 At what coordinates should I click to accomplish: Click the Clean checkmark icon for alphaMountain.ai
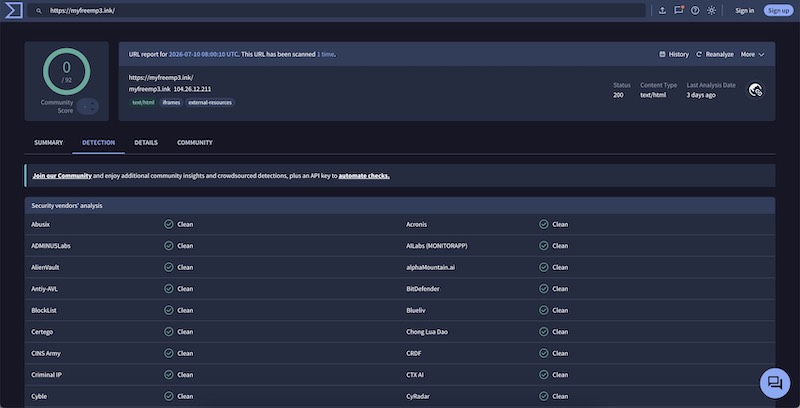pyautogui.click(x=543, y=267)
